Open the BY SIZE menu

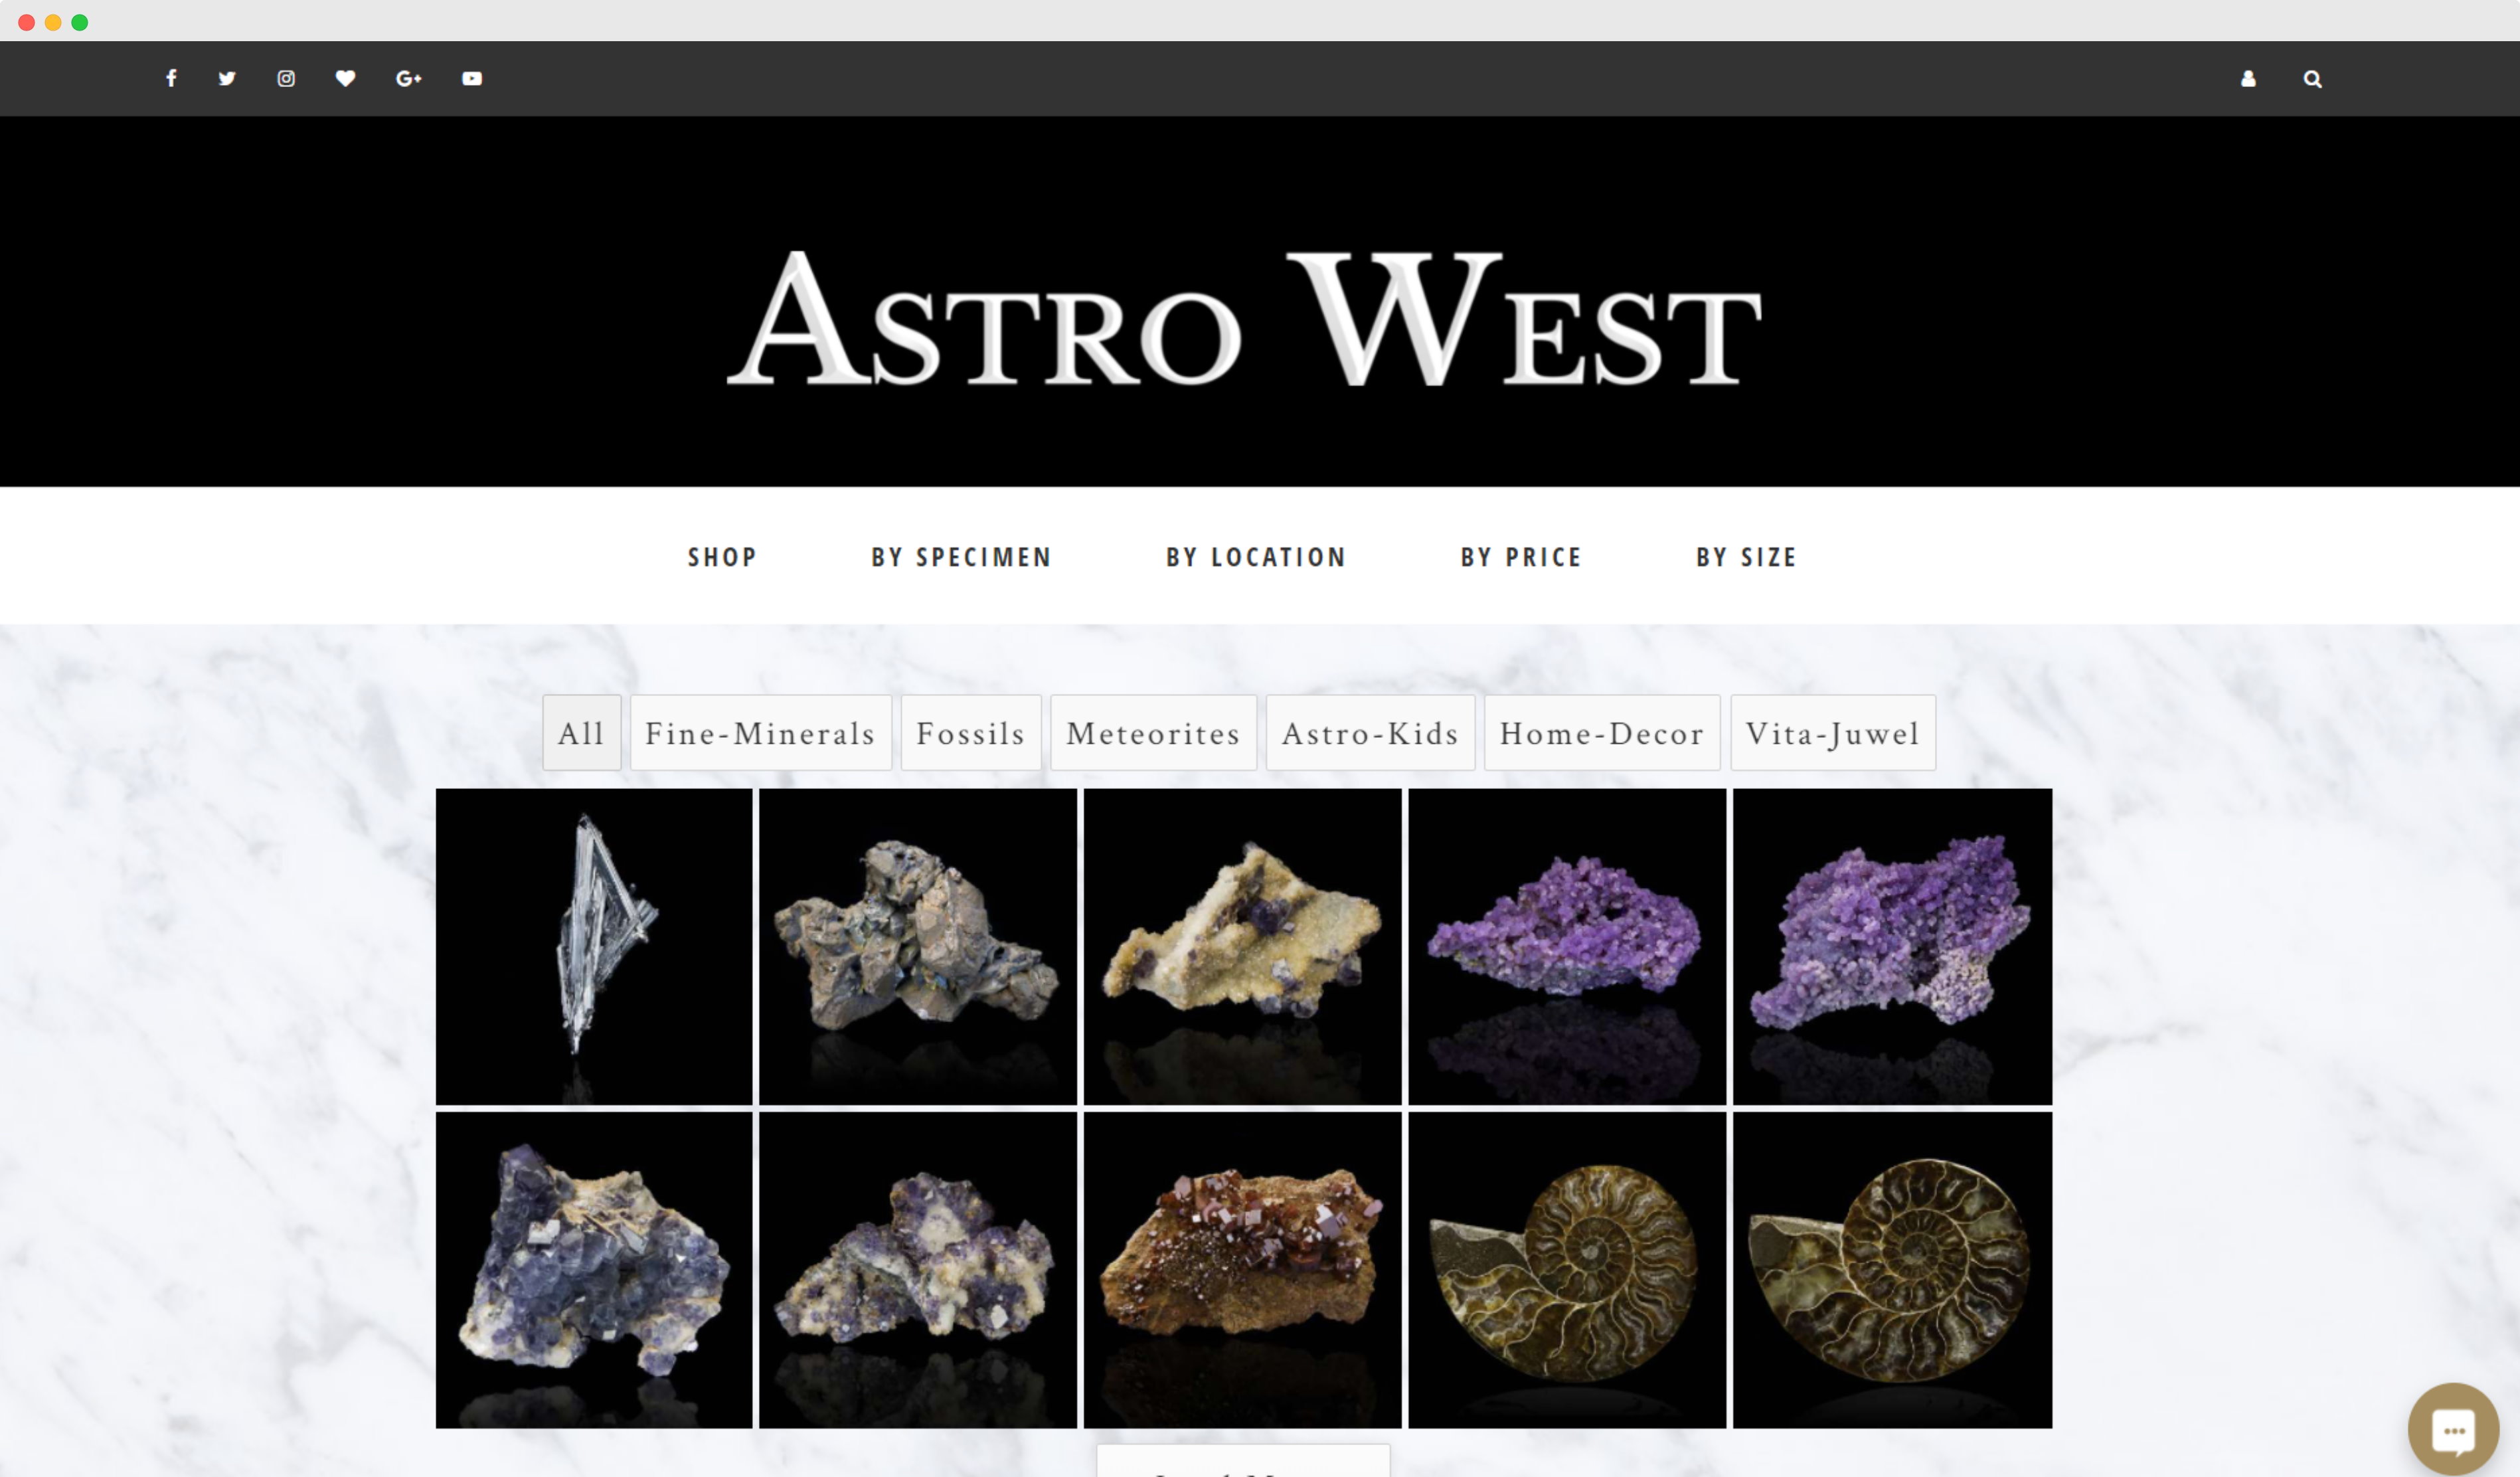[x=1746, y=557]
